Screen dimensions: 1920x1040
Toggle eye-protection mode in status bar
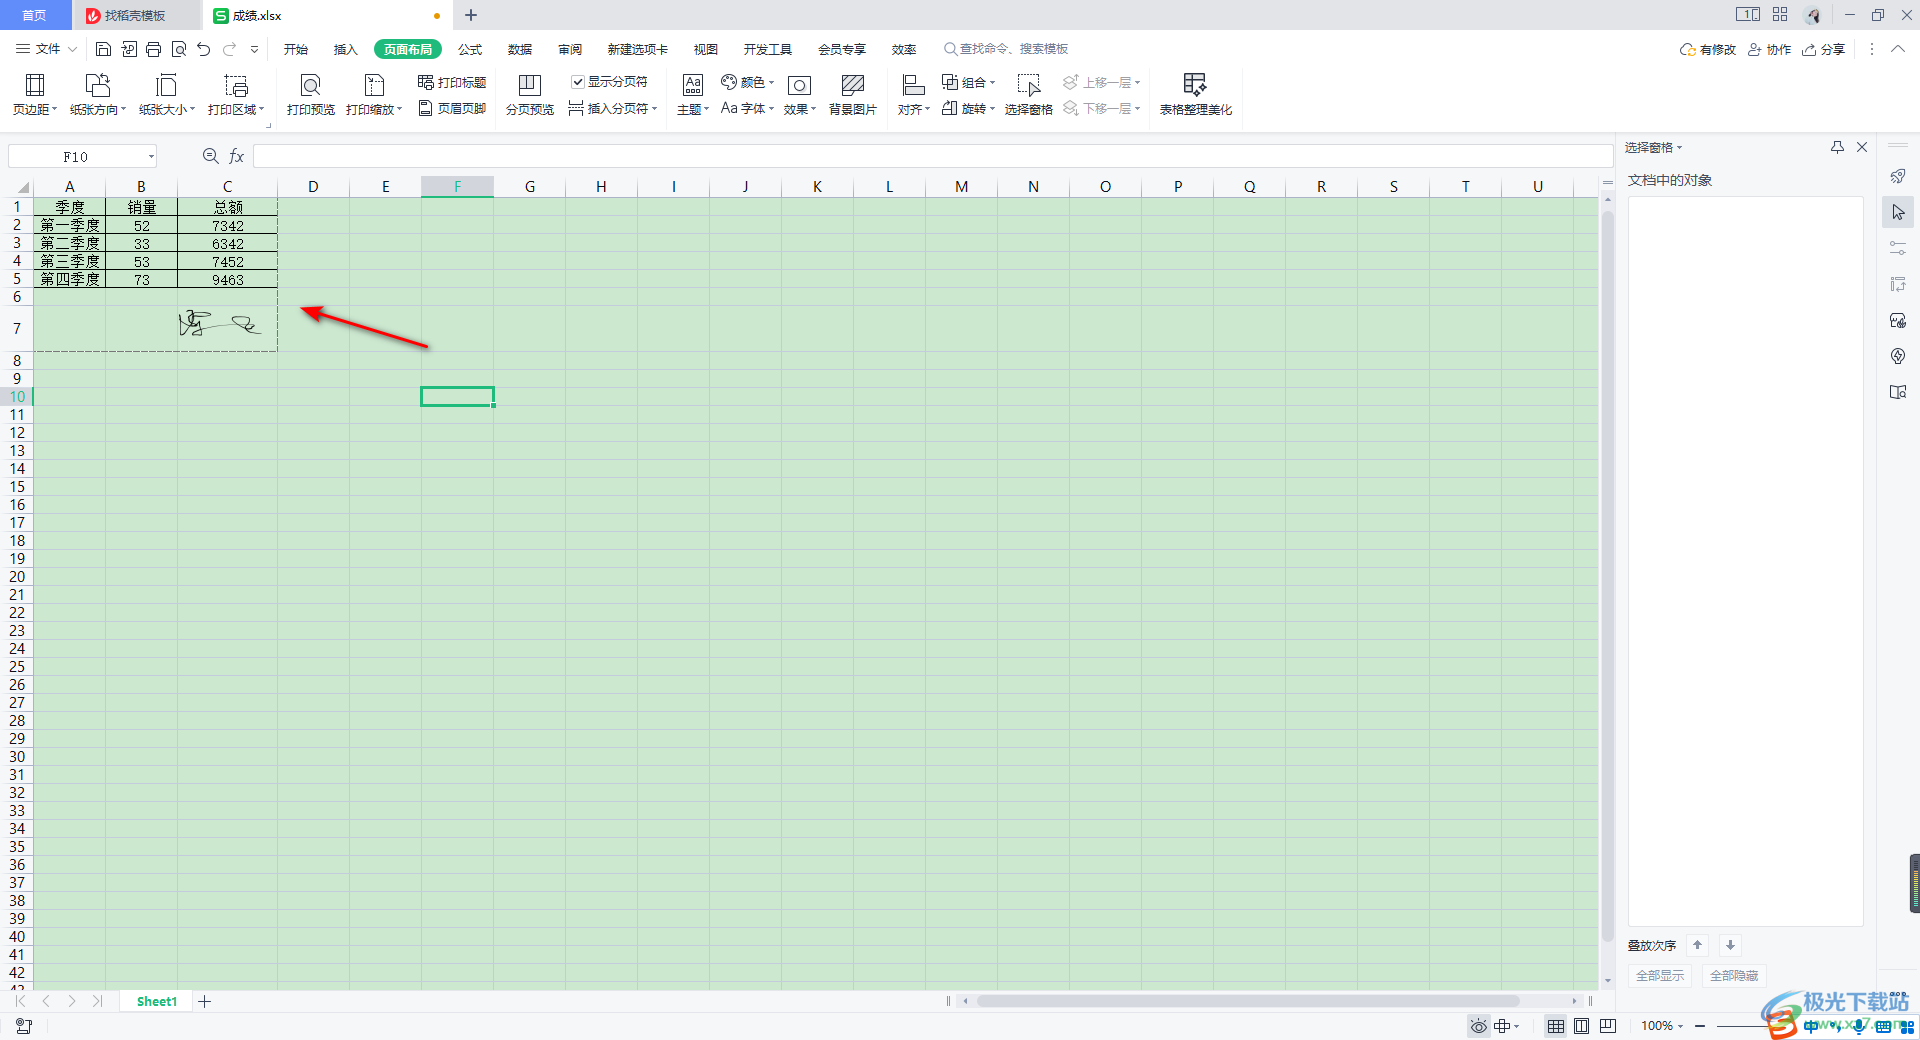[1479, 1026]
